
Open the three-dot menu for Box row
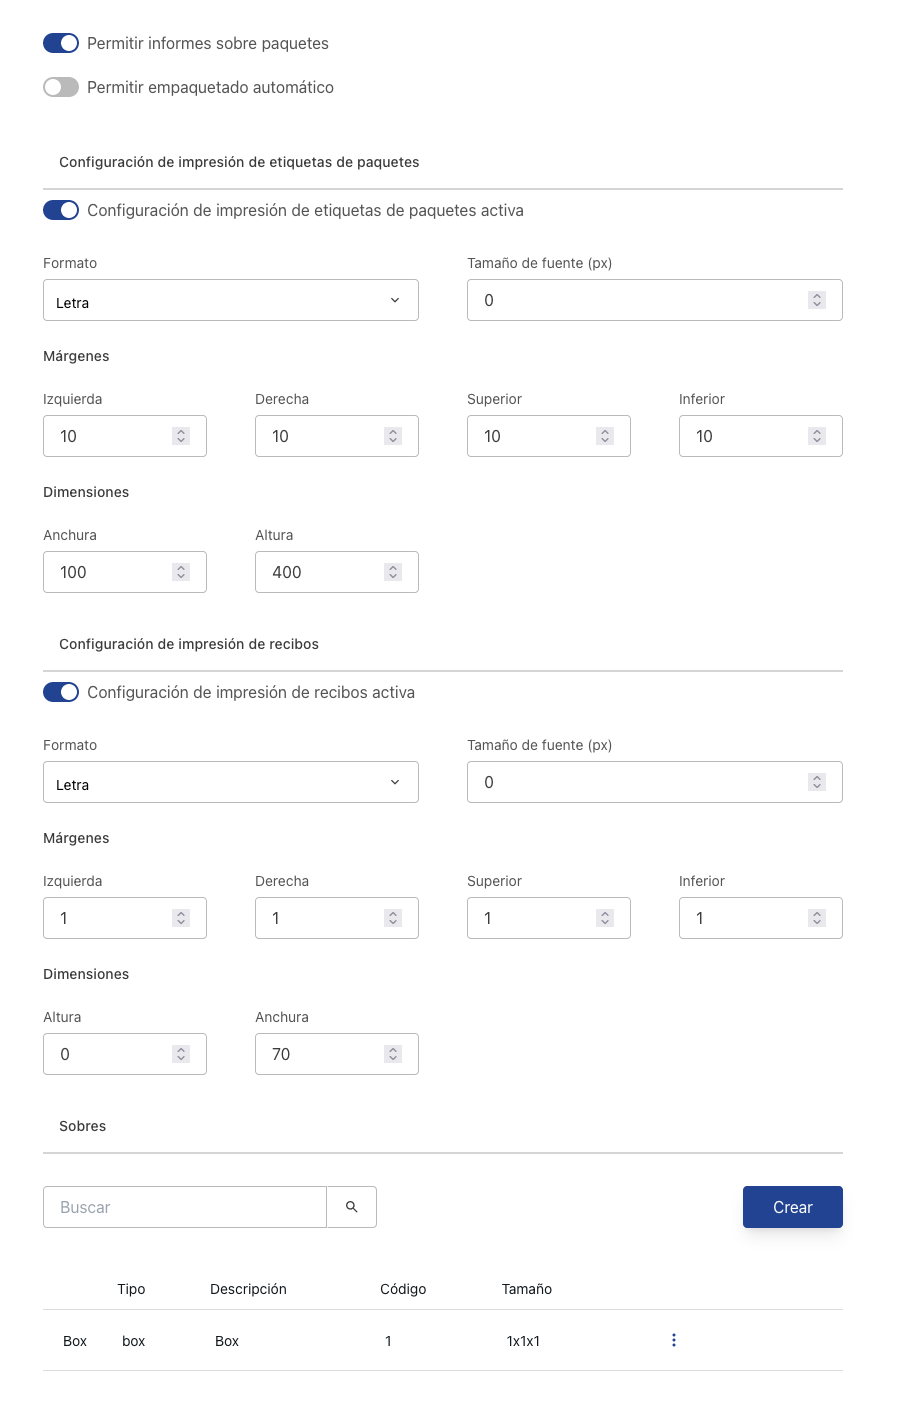coord(674,1340)
